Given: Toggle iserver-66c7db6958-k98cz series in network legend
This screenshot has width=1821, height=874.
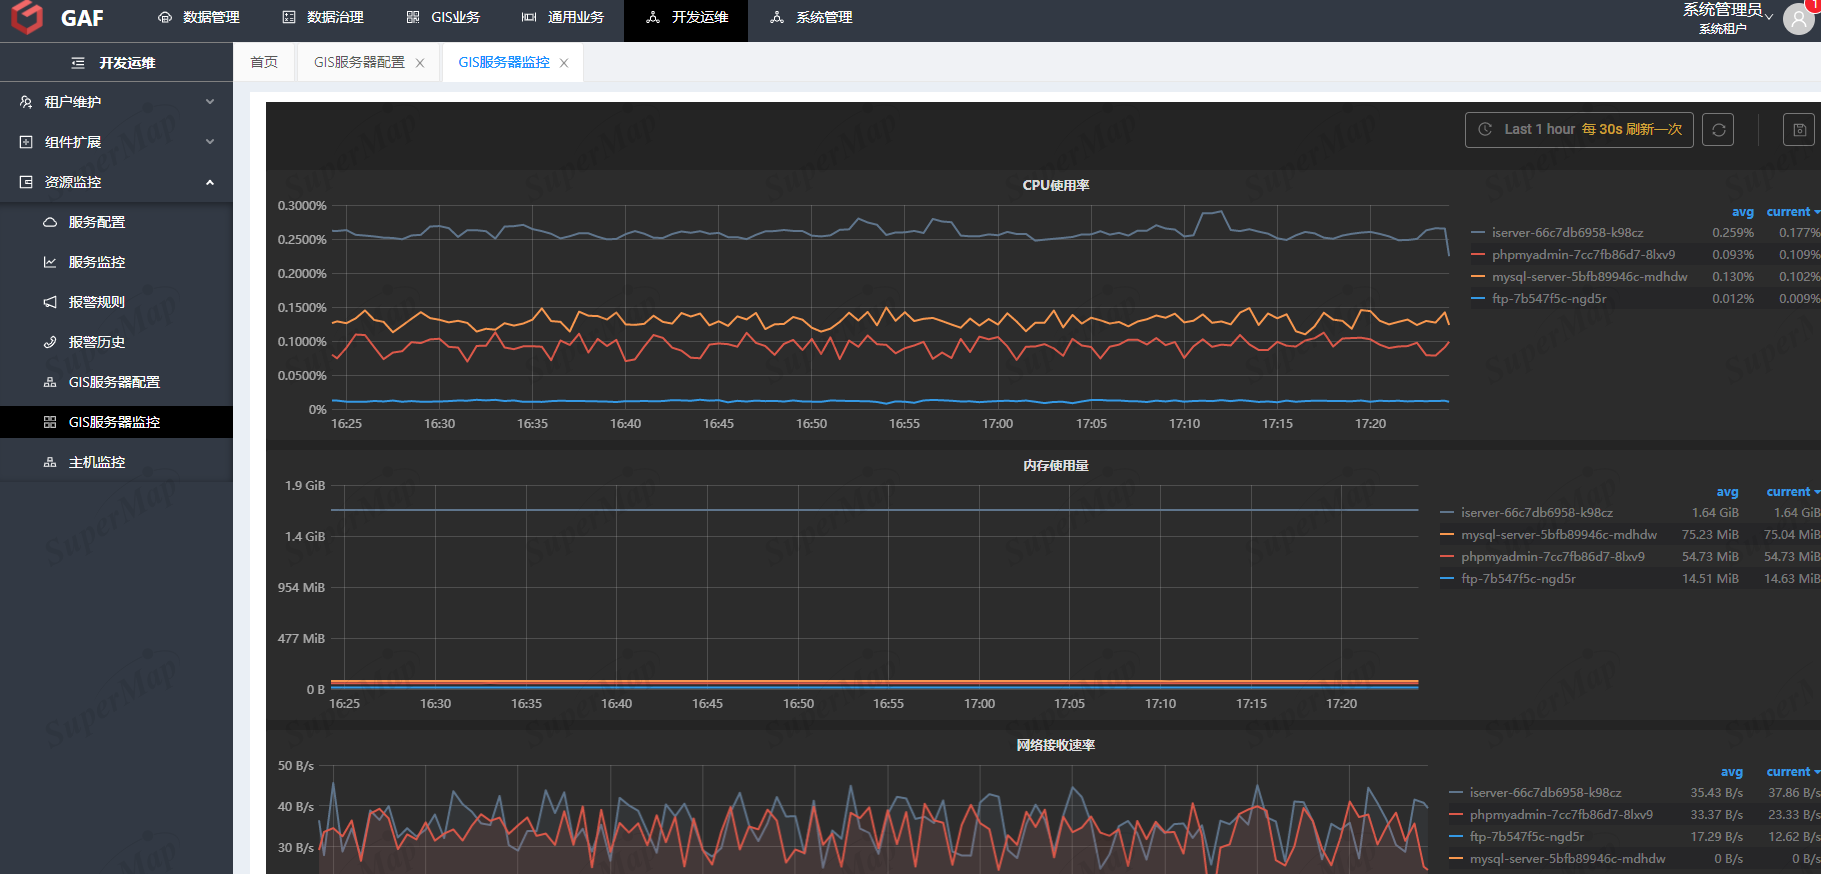Looking at the screenshot, I should click(1545, 793).
